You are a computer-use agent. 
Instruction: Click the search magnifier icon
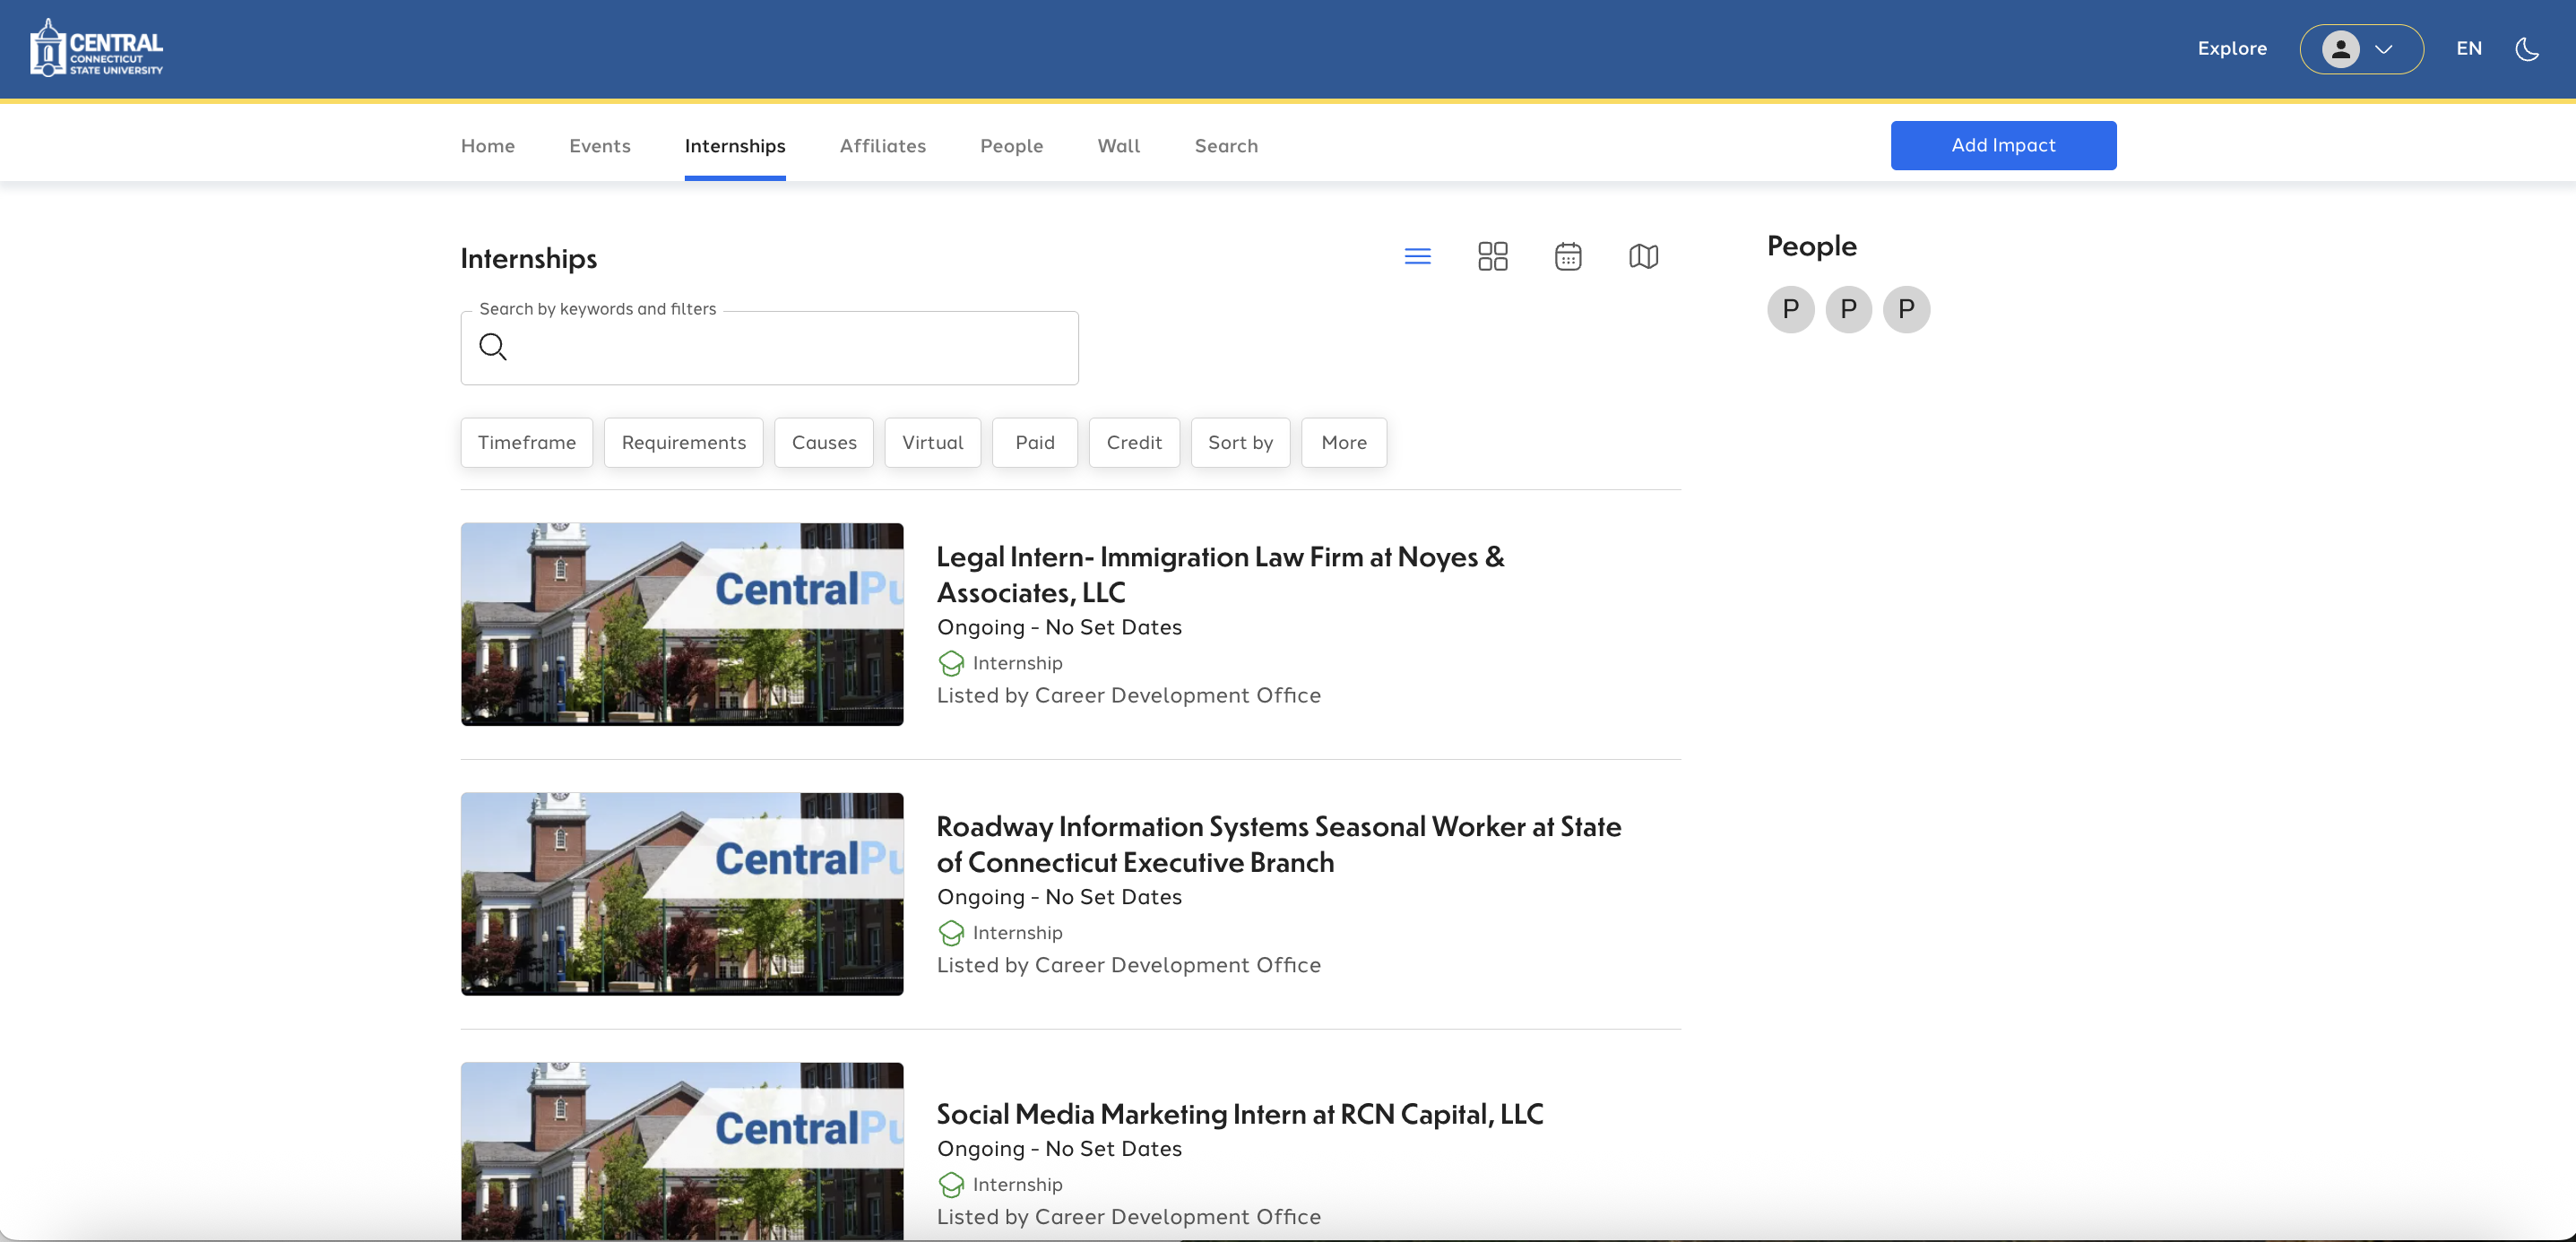tap(492, 347)
